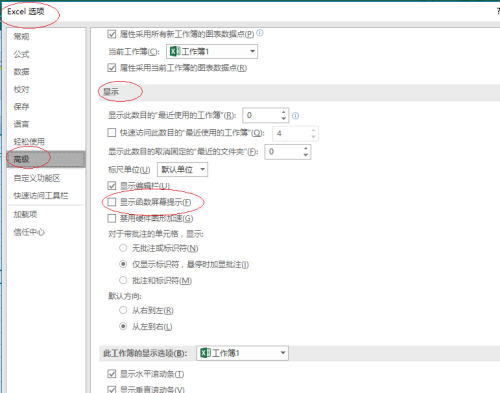Screen dimensions: 500x393
Task: Click the 默认方向 label
Action: [x=125, y=296]
